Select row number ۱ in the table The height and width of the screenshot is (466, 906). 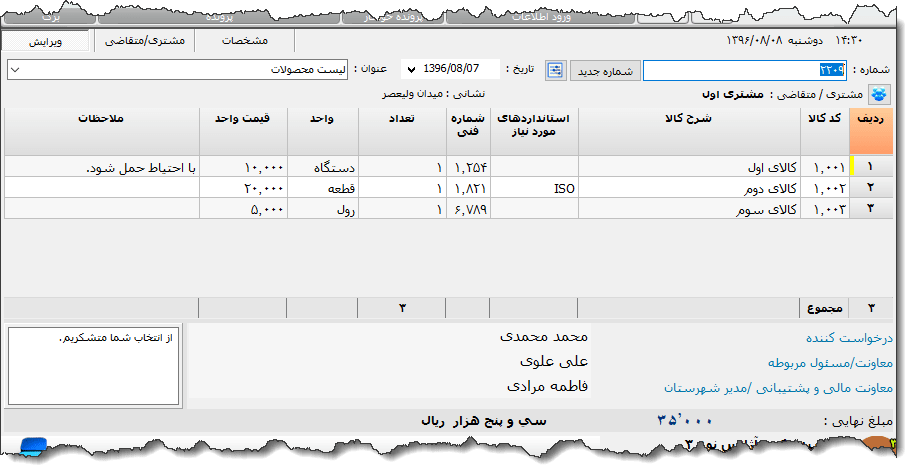871,167
